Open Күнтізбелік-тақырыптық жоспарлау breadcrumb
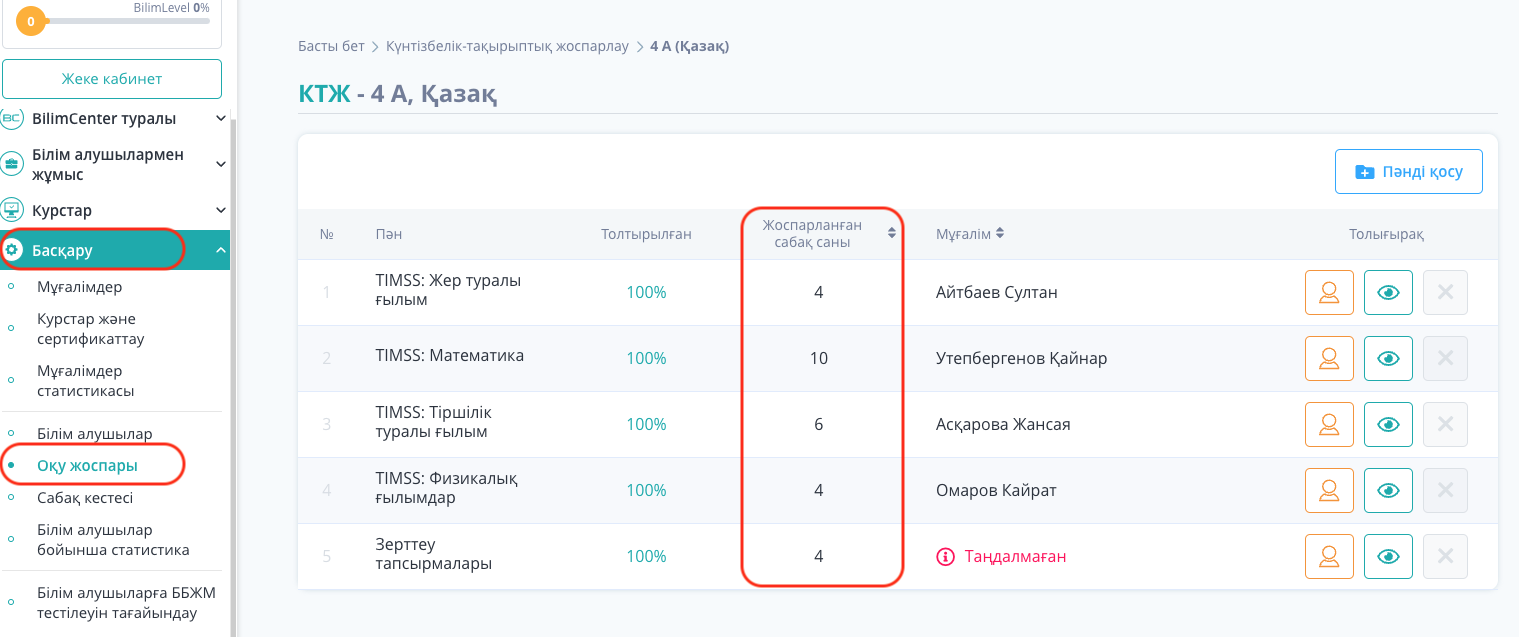The image size is (1519, 637). tap(507, 46)
